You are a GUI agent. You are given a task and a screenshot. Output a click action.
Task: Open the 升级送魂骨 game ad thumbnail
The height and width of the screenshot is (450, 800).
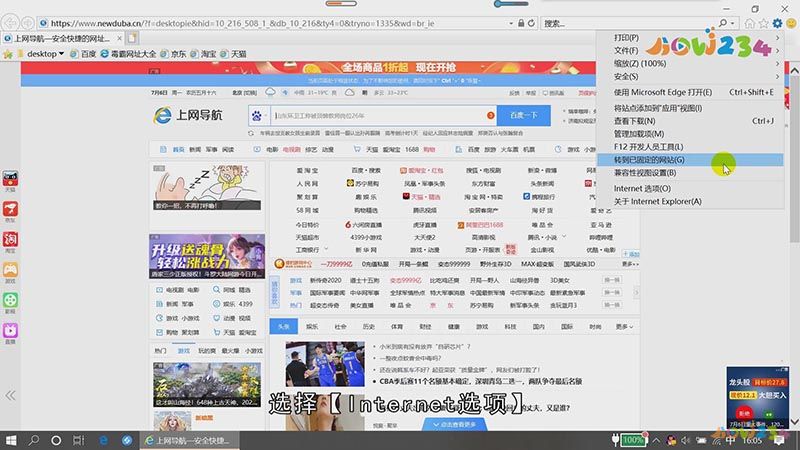coord(207,256)
